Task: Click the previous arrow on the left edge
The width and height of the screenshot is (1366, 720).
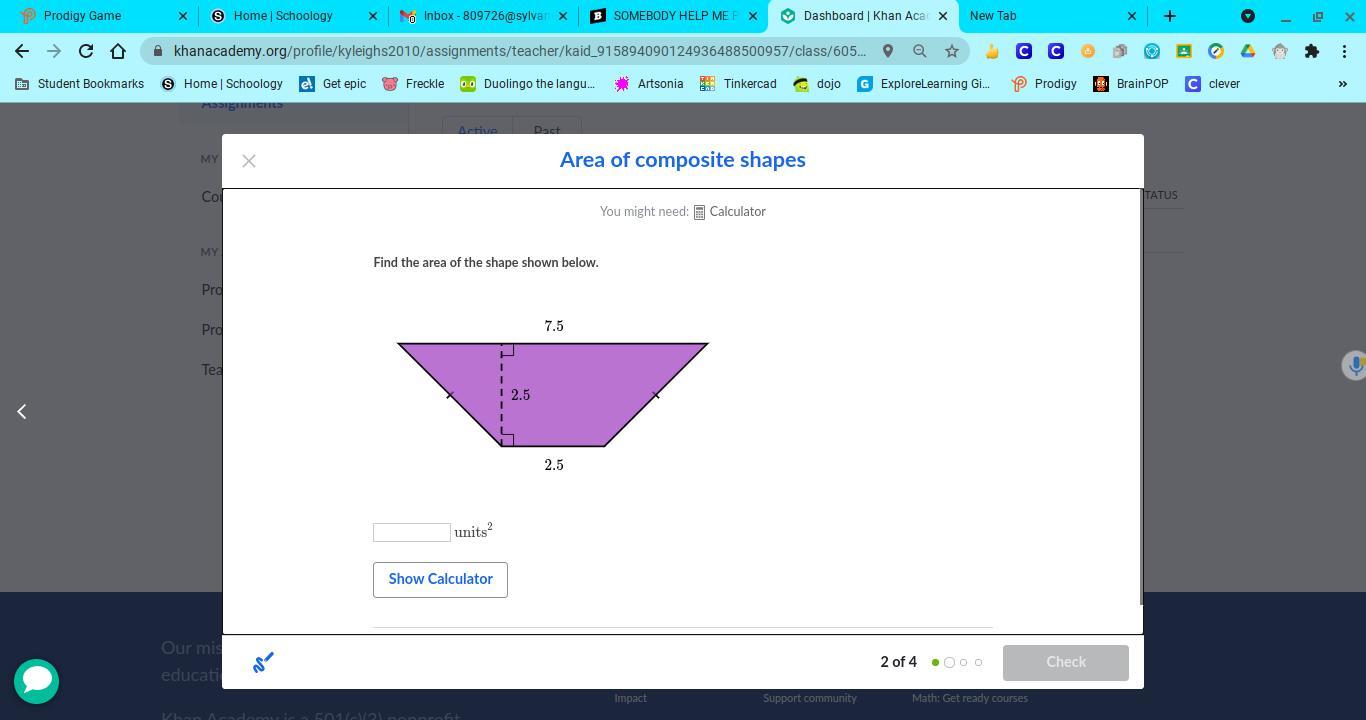Action: 21,411
